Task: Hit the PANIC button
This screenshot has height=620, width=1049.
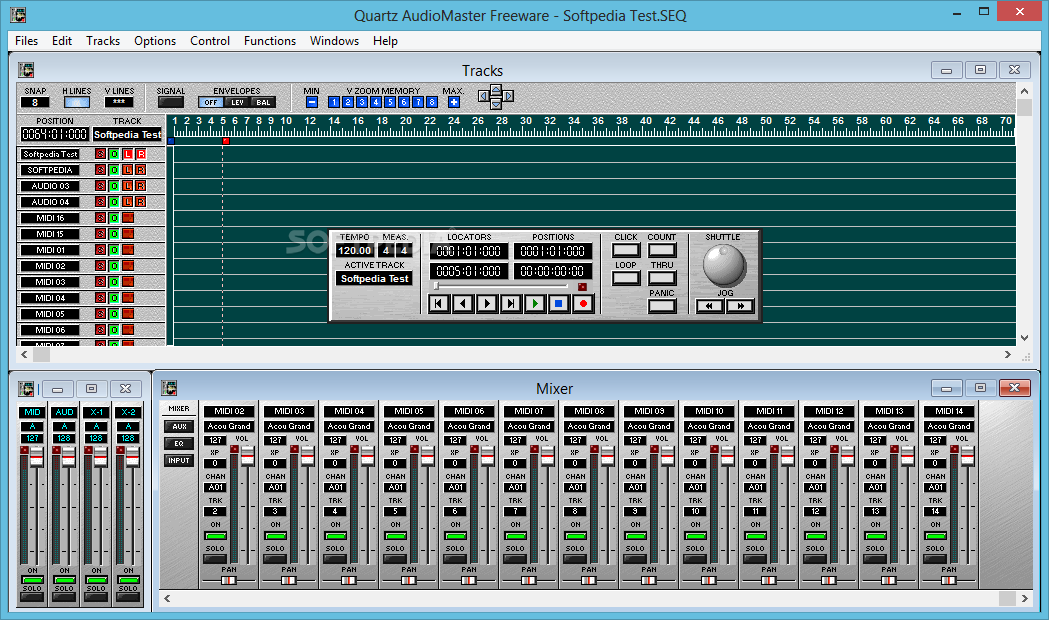Action: 662,306
